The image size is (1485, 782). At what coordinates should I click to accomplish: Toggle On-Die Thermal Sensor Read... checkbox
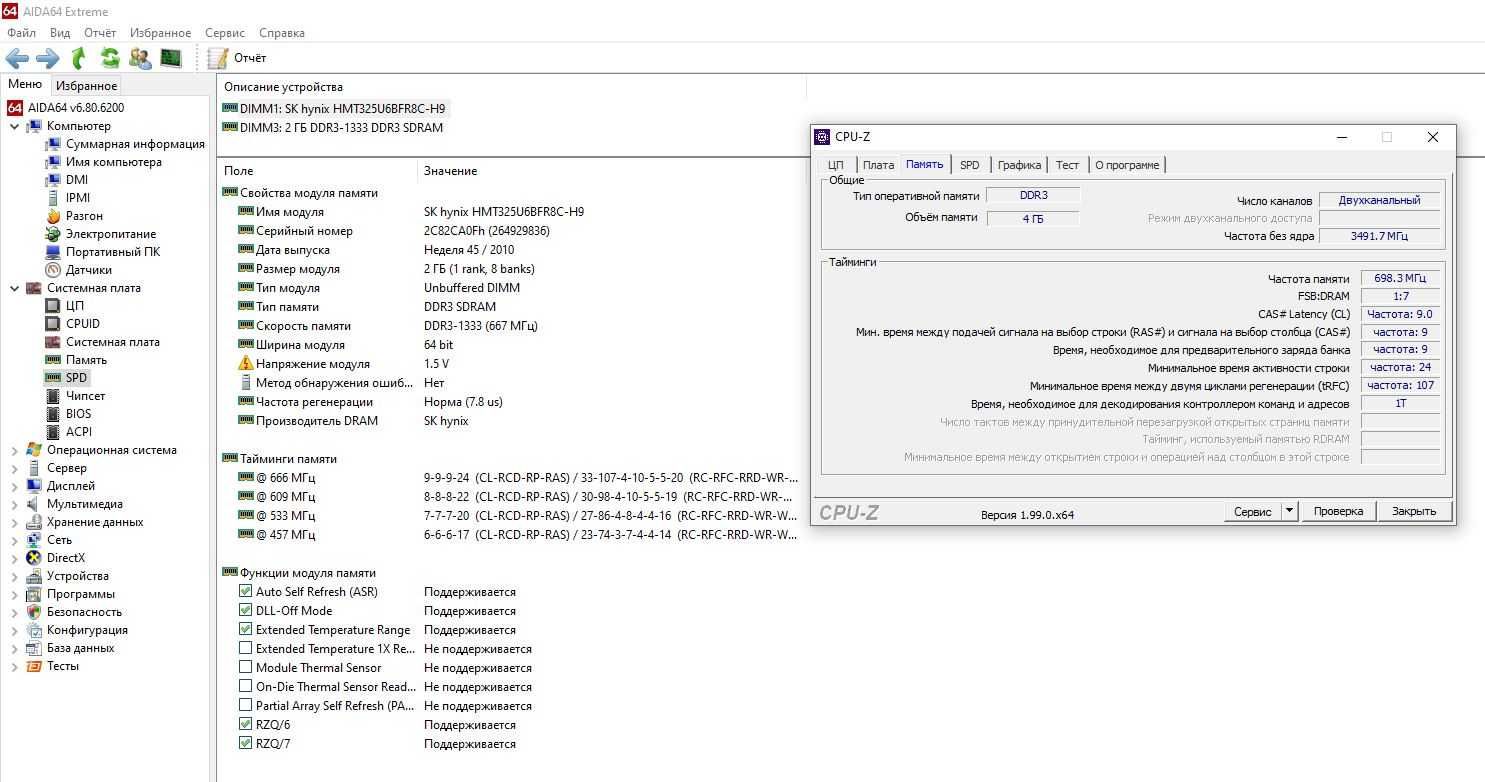pos(246,687)
